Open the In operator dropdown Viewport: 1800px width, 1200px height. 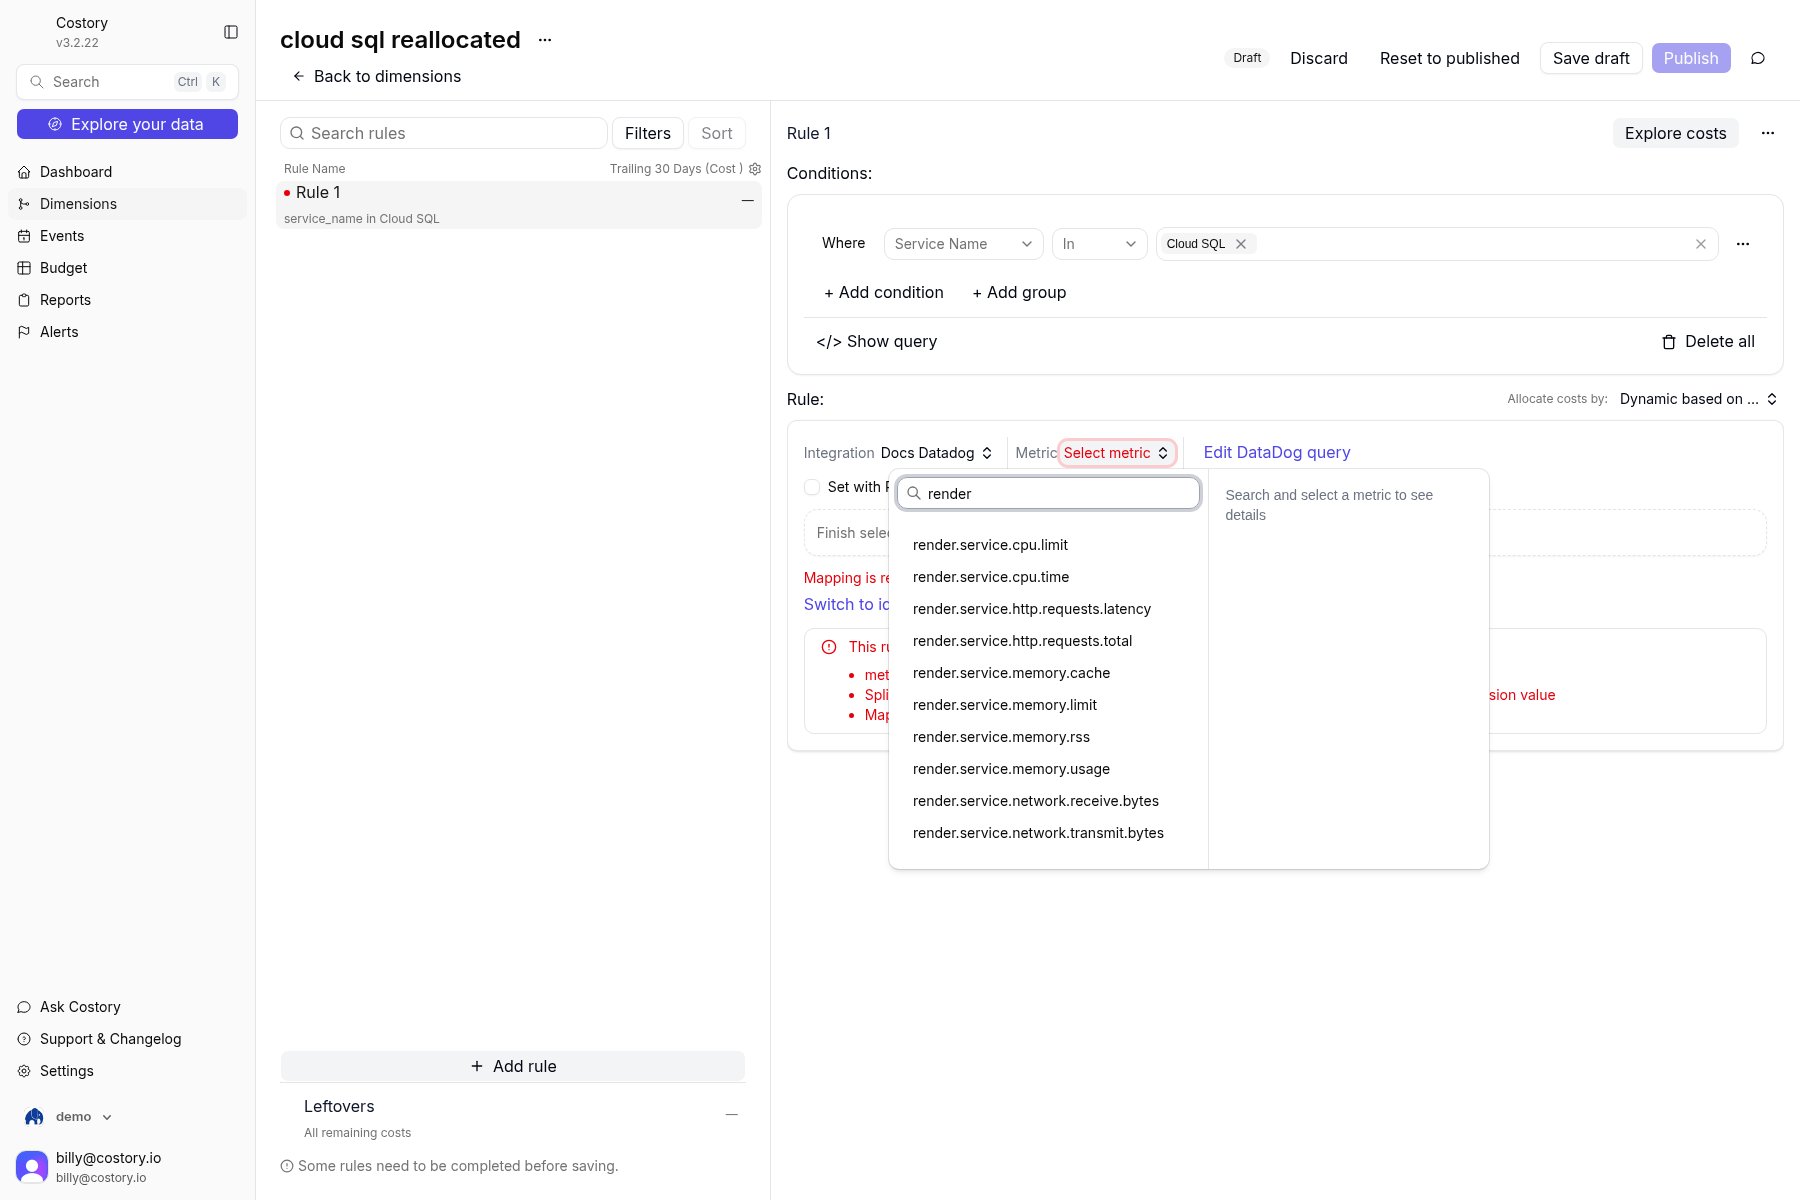click(x=1099, y=244)
